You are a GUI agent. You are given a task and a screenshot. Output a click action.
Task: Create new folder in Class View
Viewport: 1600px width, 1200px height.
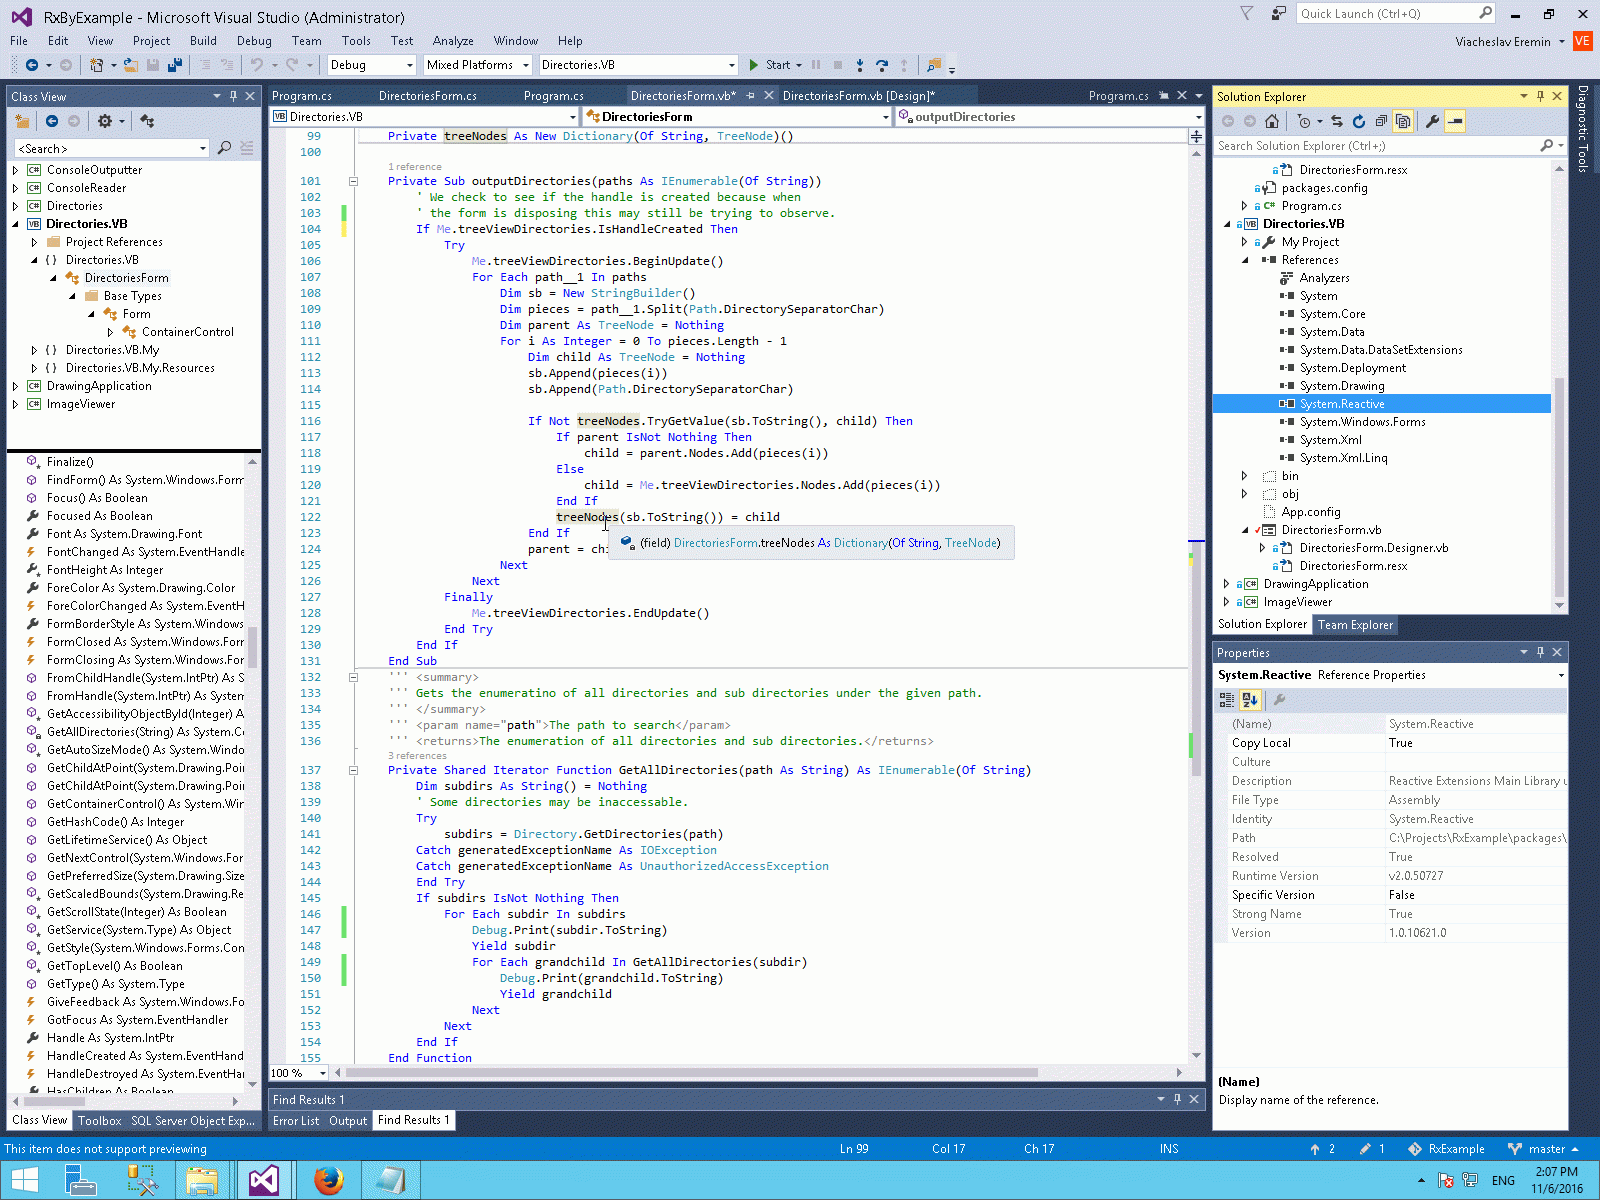tap(22, 121)
